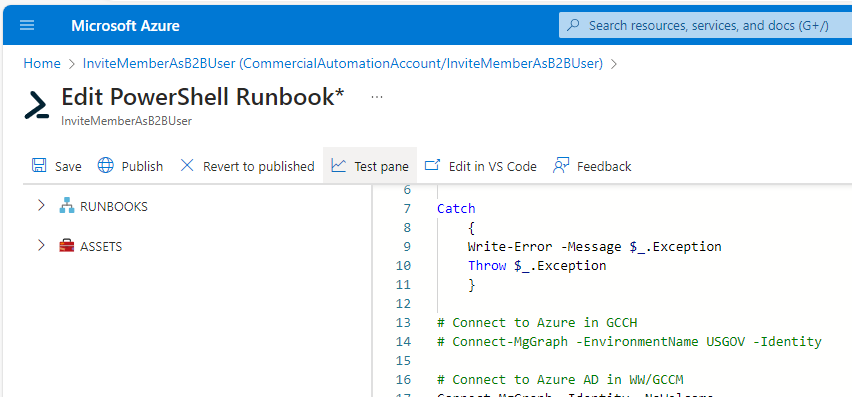Screen dimensions: 852x397
Task: Click the Revert X icon
Action: [187, 165]
